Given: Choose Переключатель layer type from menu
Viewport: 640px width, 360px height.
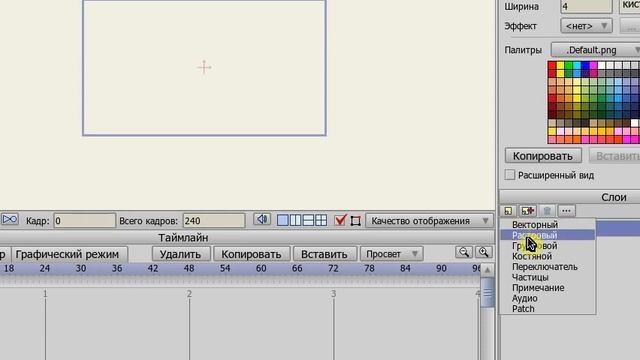Looking at the screenshot, I should coord(547,267).
